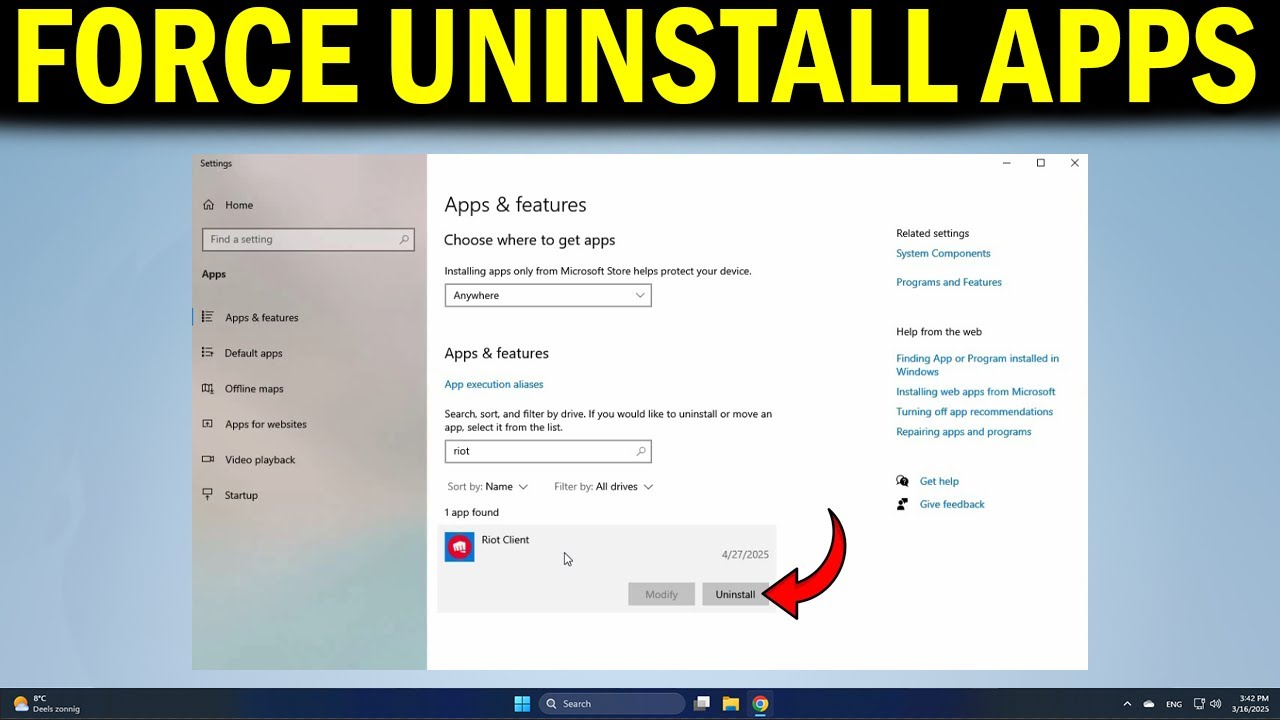Open the clock showing 3:42 PM

click(1251, 703)
